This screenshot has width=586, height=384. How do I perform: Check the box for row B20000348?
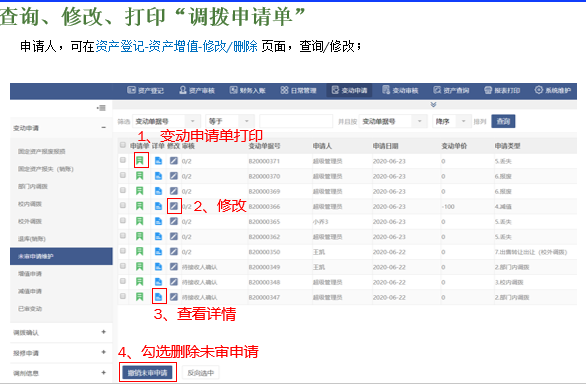(123, 281)
